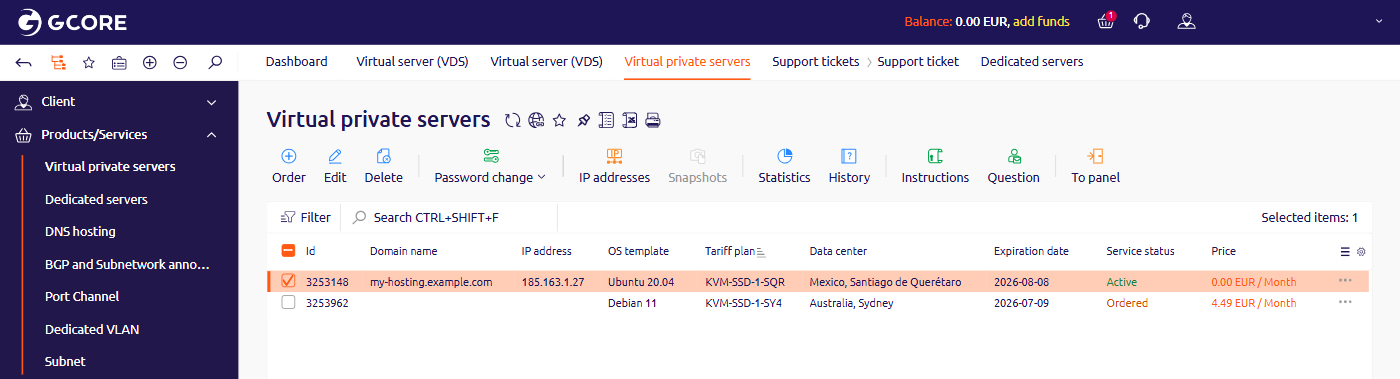Ask a Question about the server
The height and width of the screenshot is (379, 1400).
[x=1014, y=166]
